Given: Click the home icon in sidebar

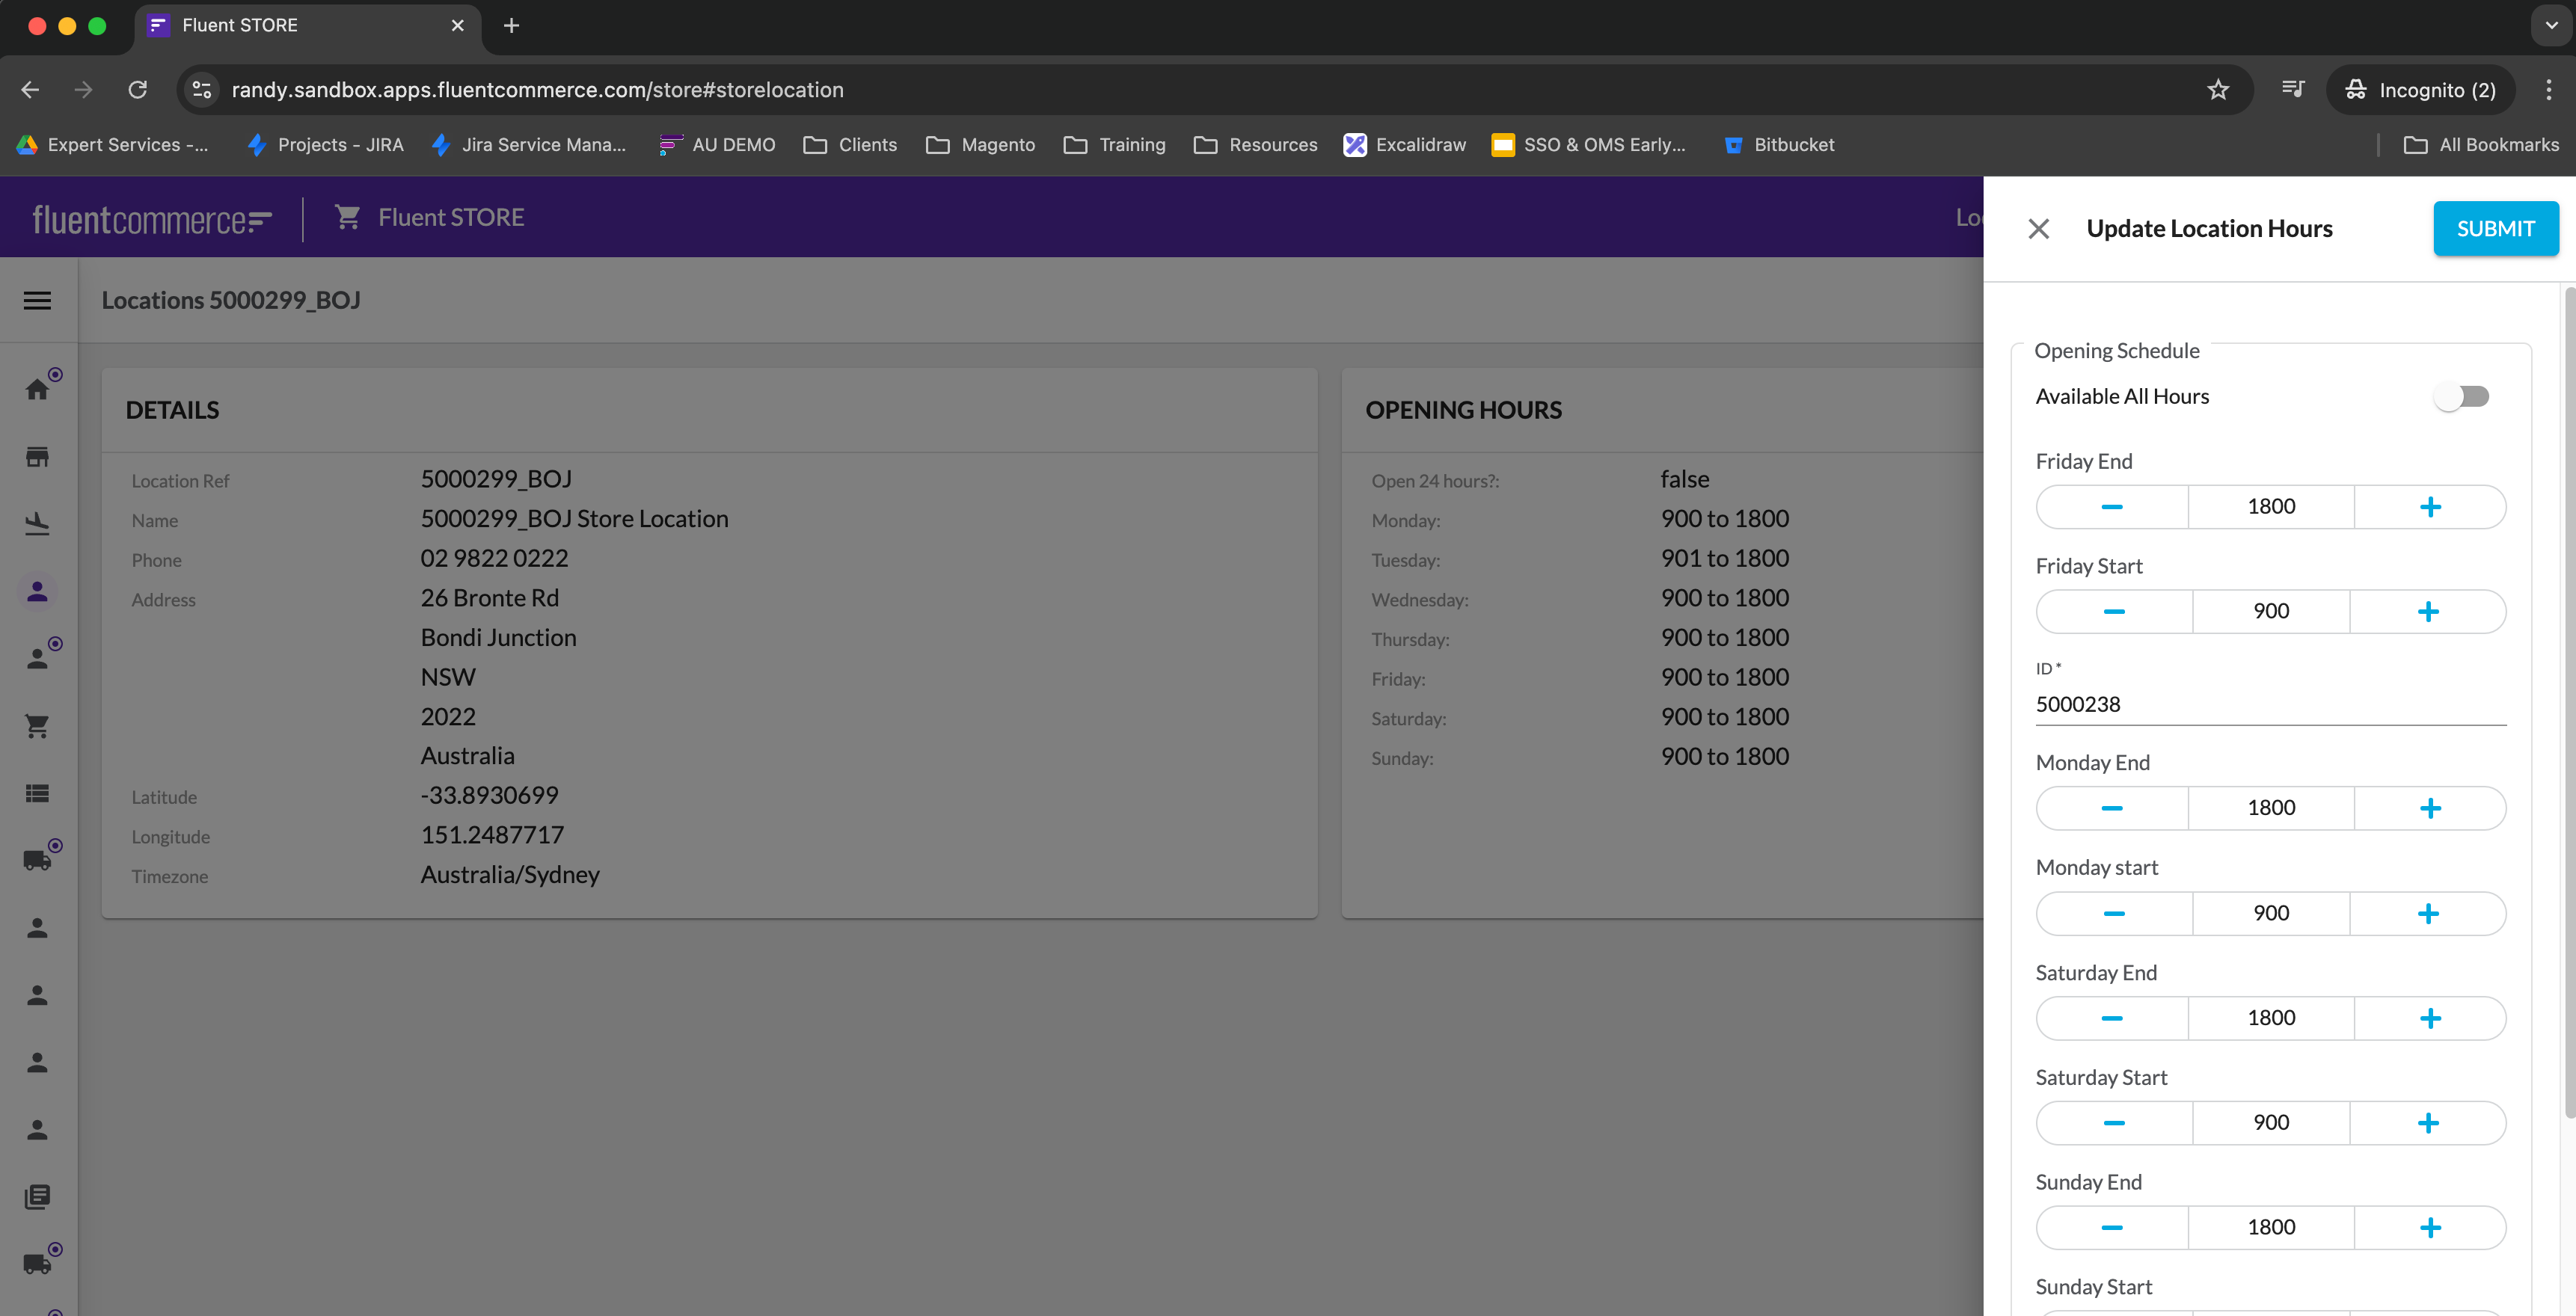Looking at the screenshot, I should point(37,389).
